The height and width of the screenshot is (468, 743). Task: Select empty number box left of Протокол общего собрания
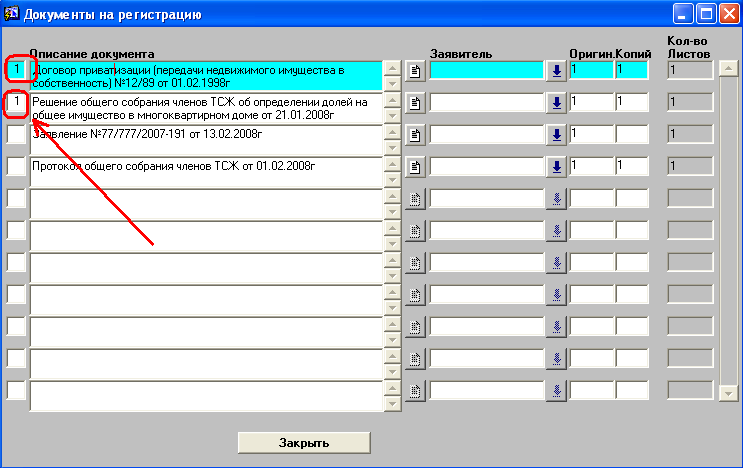click(17, 166)
